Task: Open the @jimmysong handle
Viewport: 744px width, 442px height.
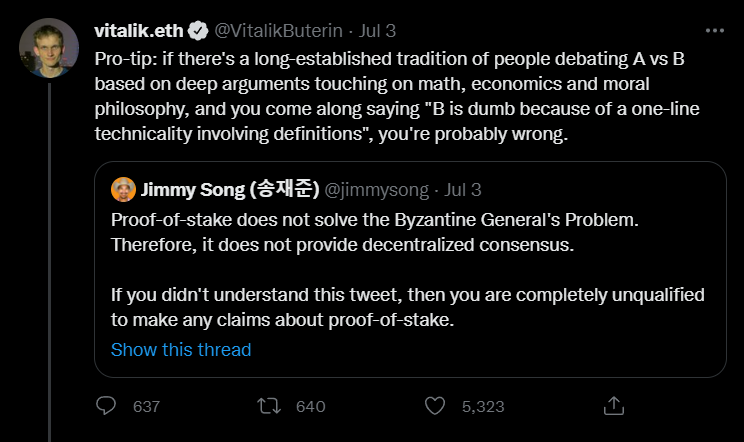Action: (374, 189)
